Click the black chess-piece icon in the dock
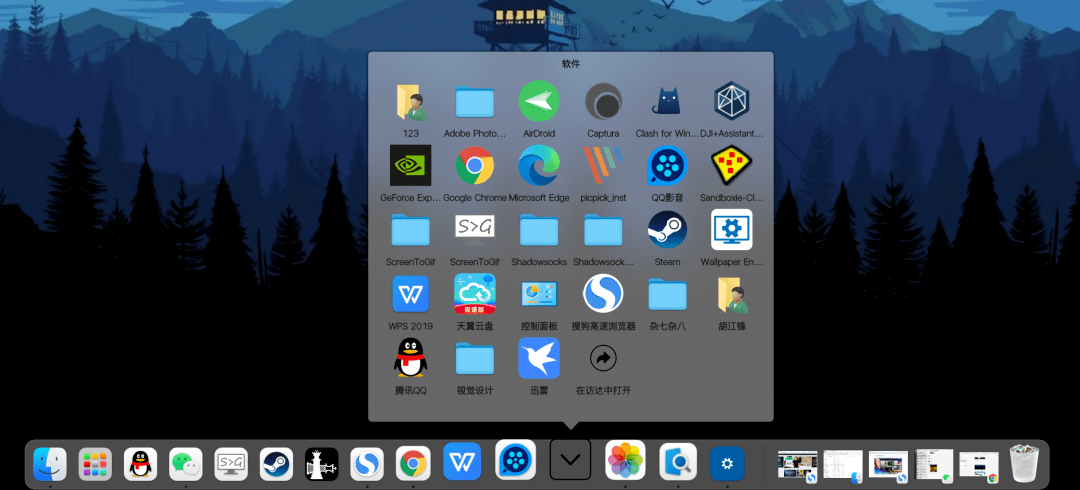 (x=322, y=464)
